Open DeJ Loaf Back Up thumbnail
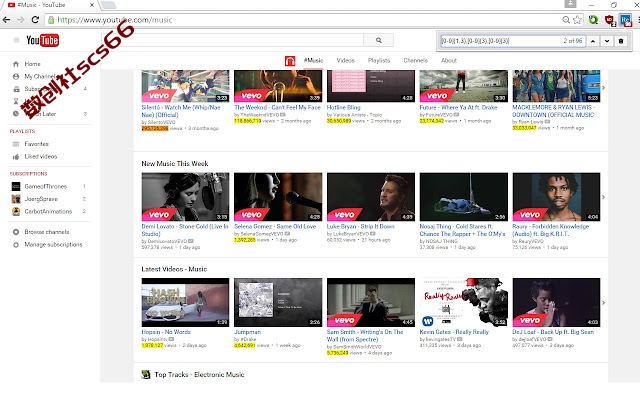Image resolution: width=640 pixels, height=400 pixels. (x=556, y=302)
